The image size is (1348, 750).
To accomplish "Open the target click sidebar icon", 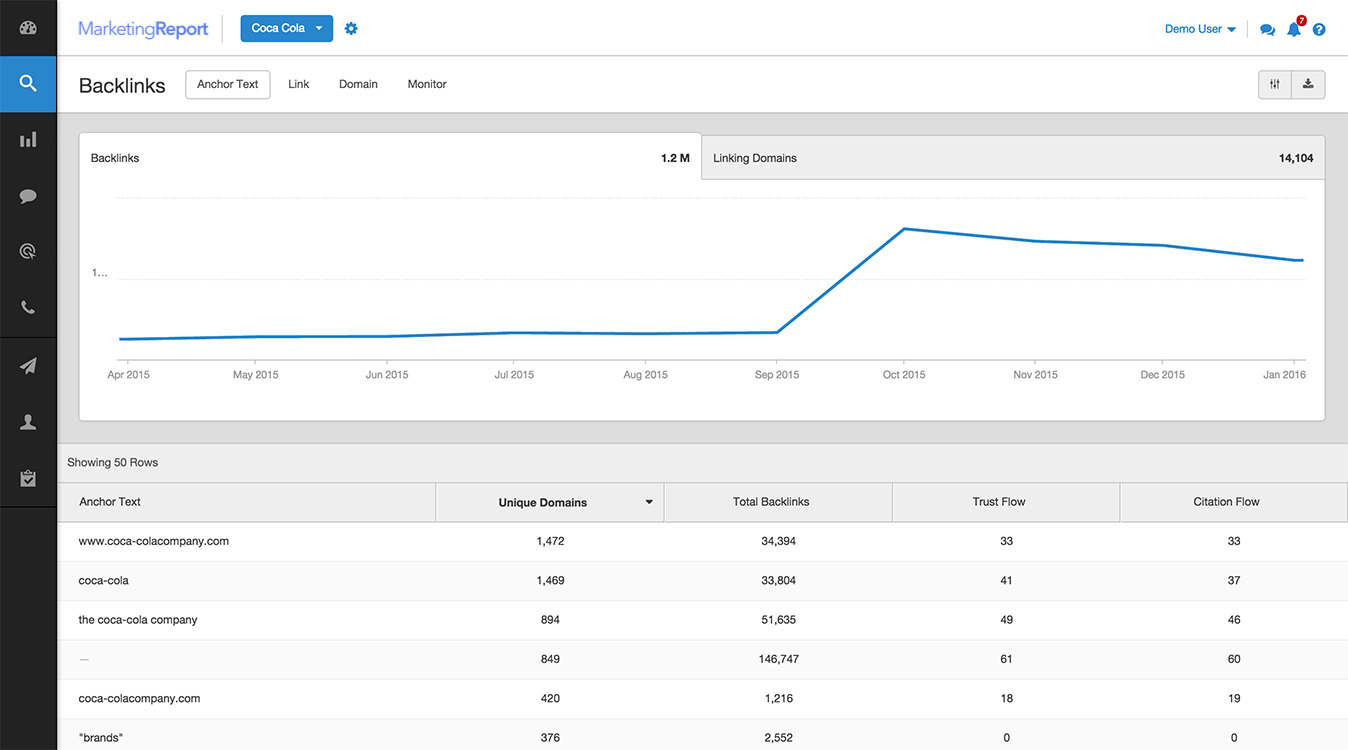I will 28,252.
